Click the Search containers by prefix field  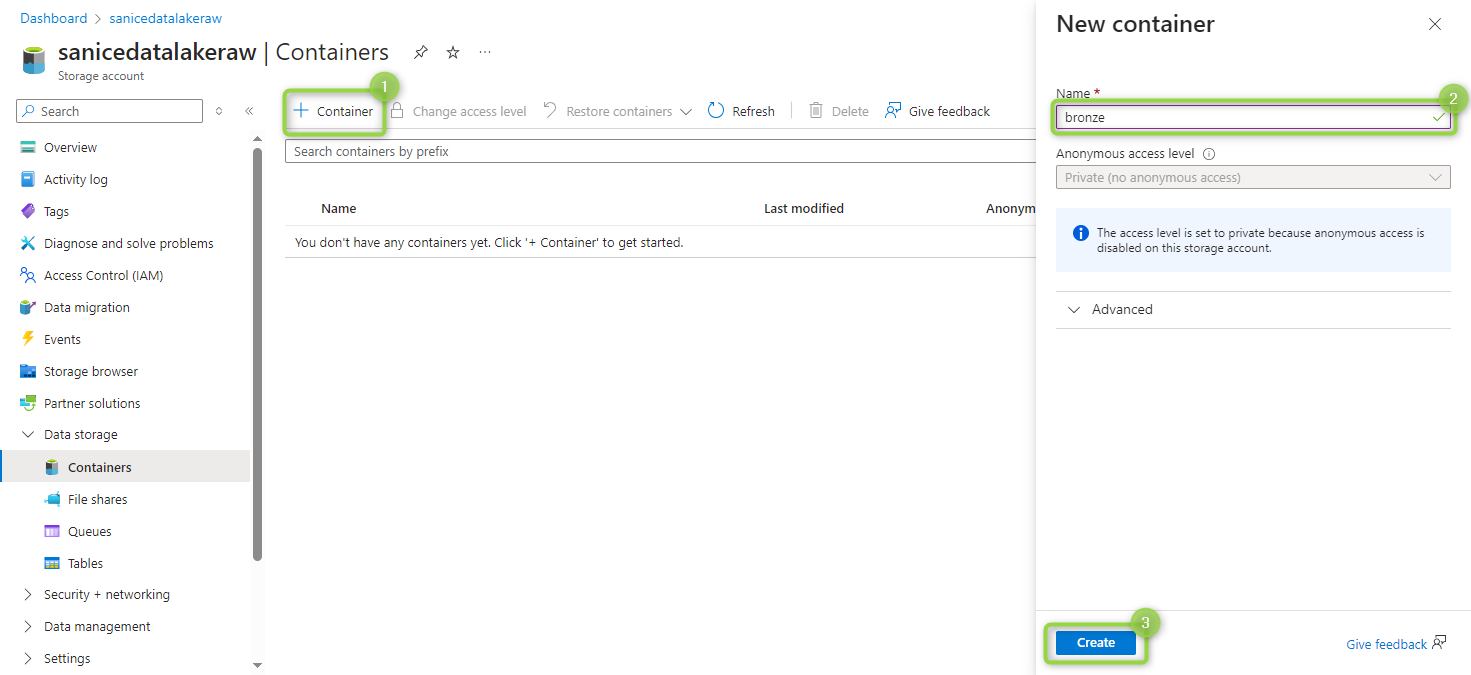(660, 151)
